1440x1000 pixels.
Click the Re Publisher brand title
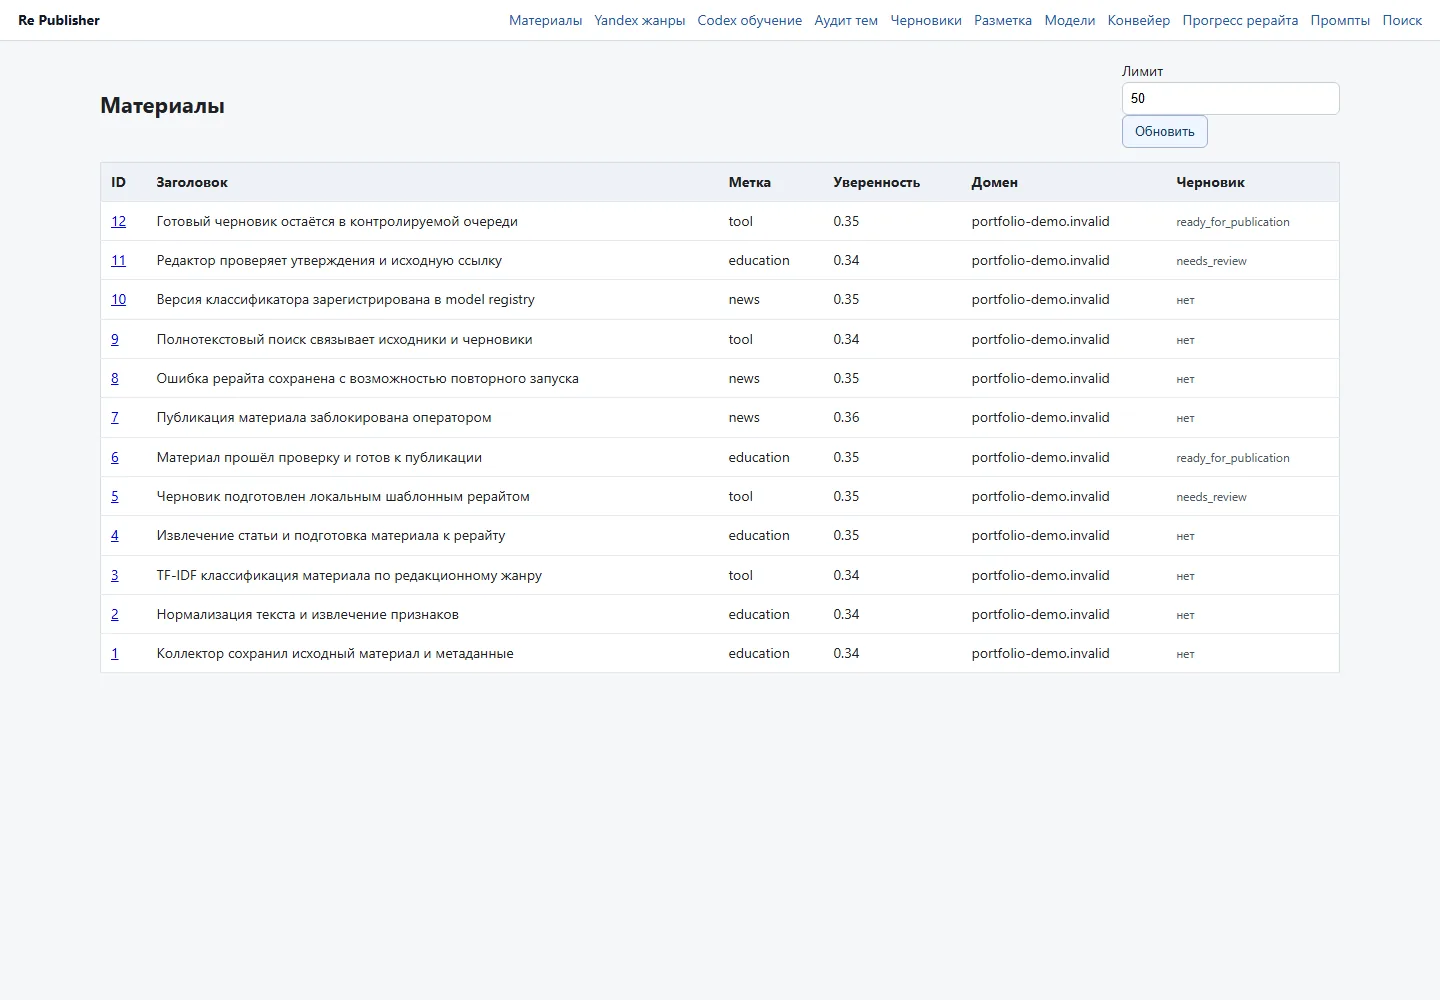[x=59, y=20]
